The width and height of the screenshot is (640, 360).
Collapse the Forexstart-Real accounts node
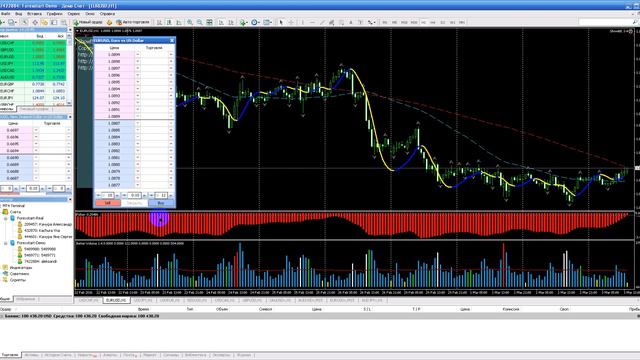click(x=6, y=218)
